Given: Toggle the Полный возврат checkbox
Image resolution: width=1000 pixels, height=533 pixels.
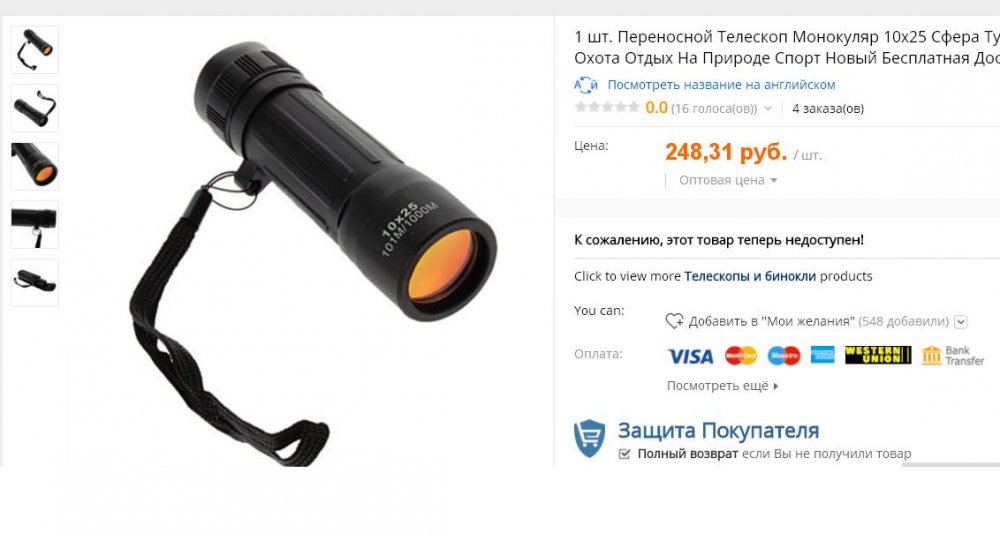Looking at the screenshot, I should tap(624, 454).
